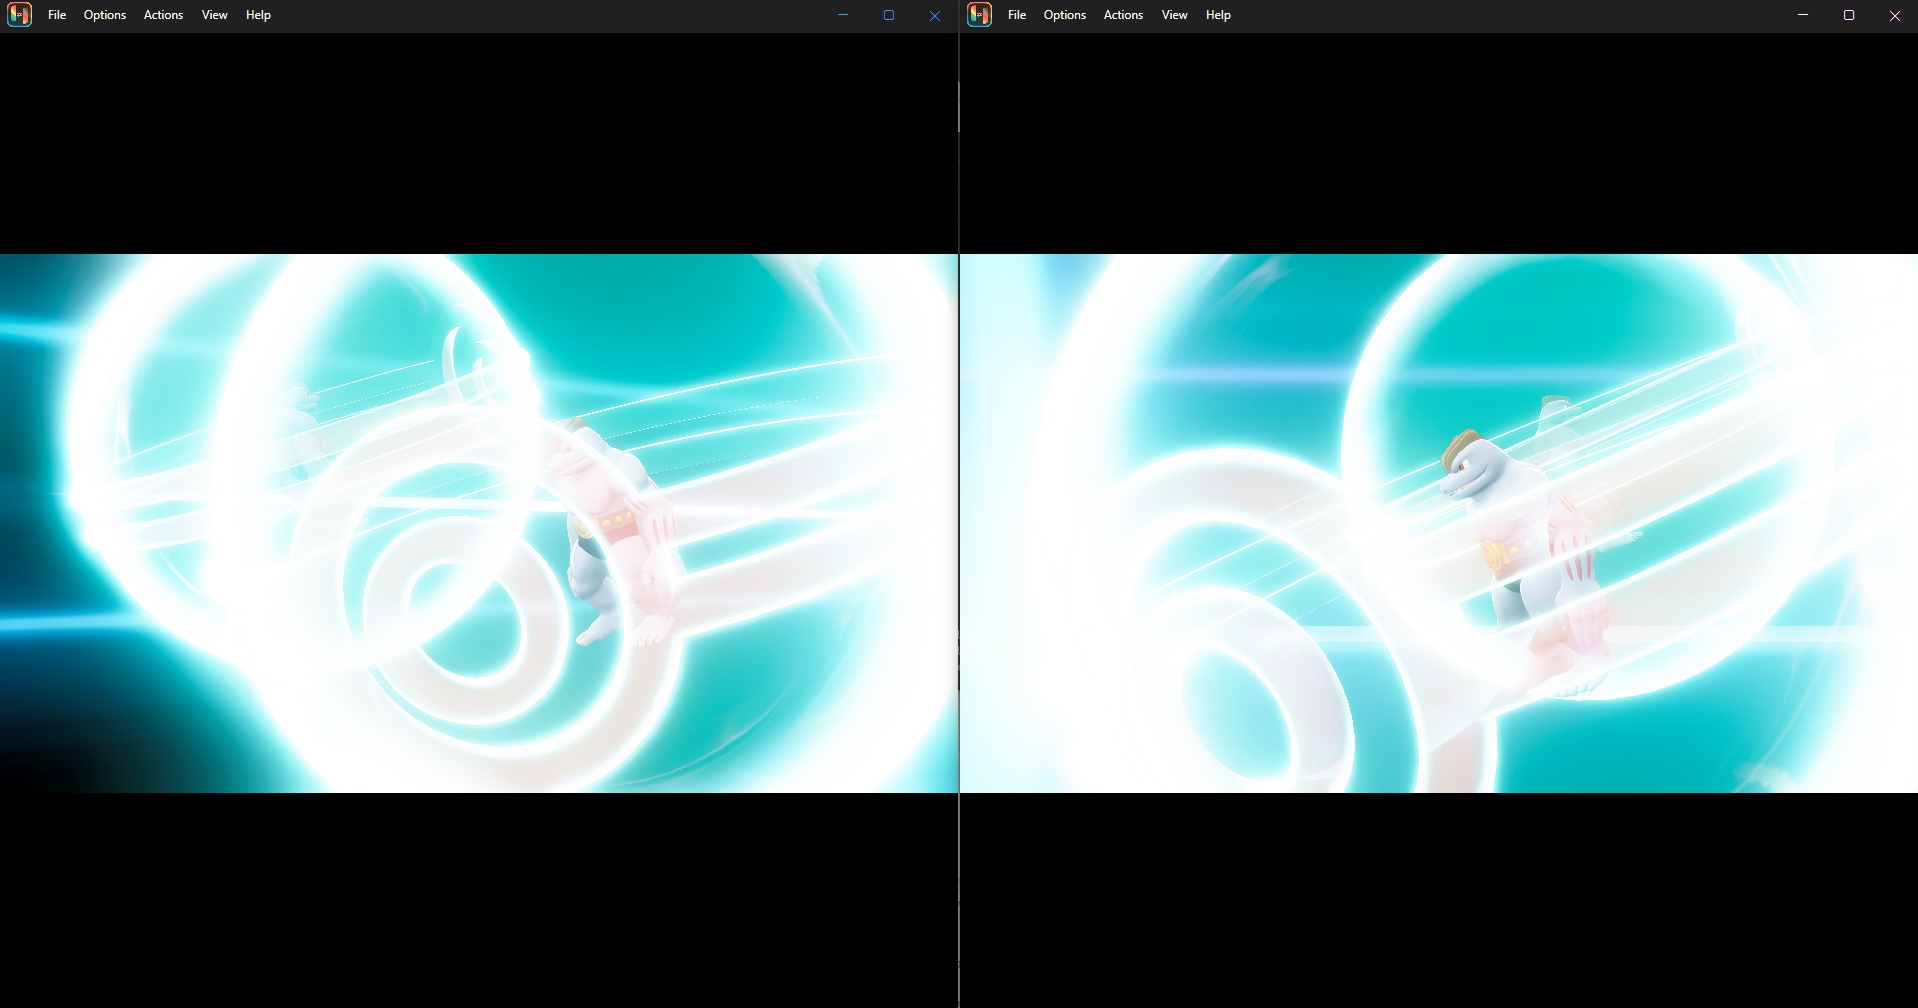The image size is (1918, 1008).
Task: Click the app logo icon in left window
Action: click(19, 15)
